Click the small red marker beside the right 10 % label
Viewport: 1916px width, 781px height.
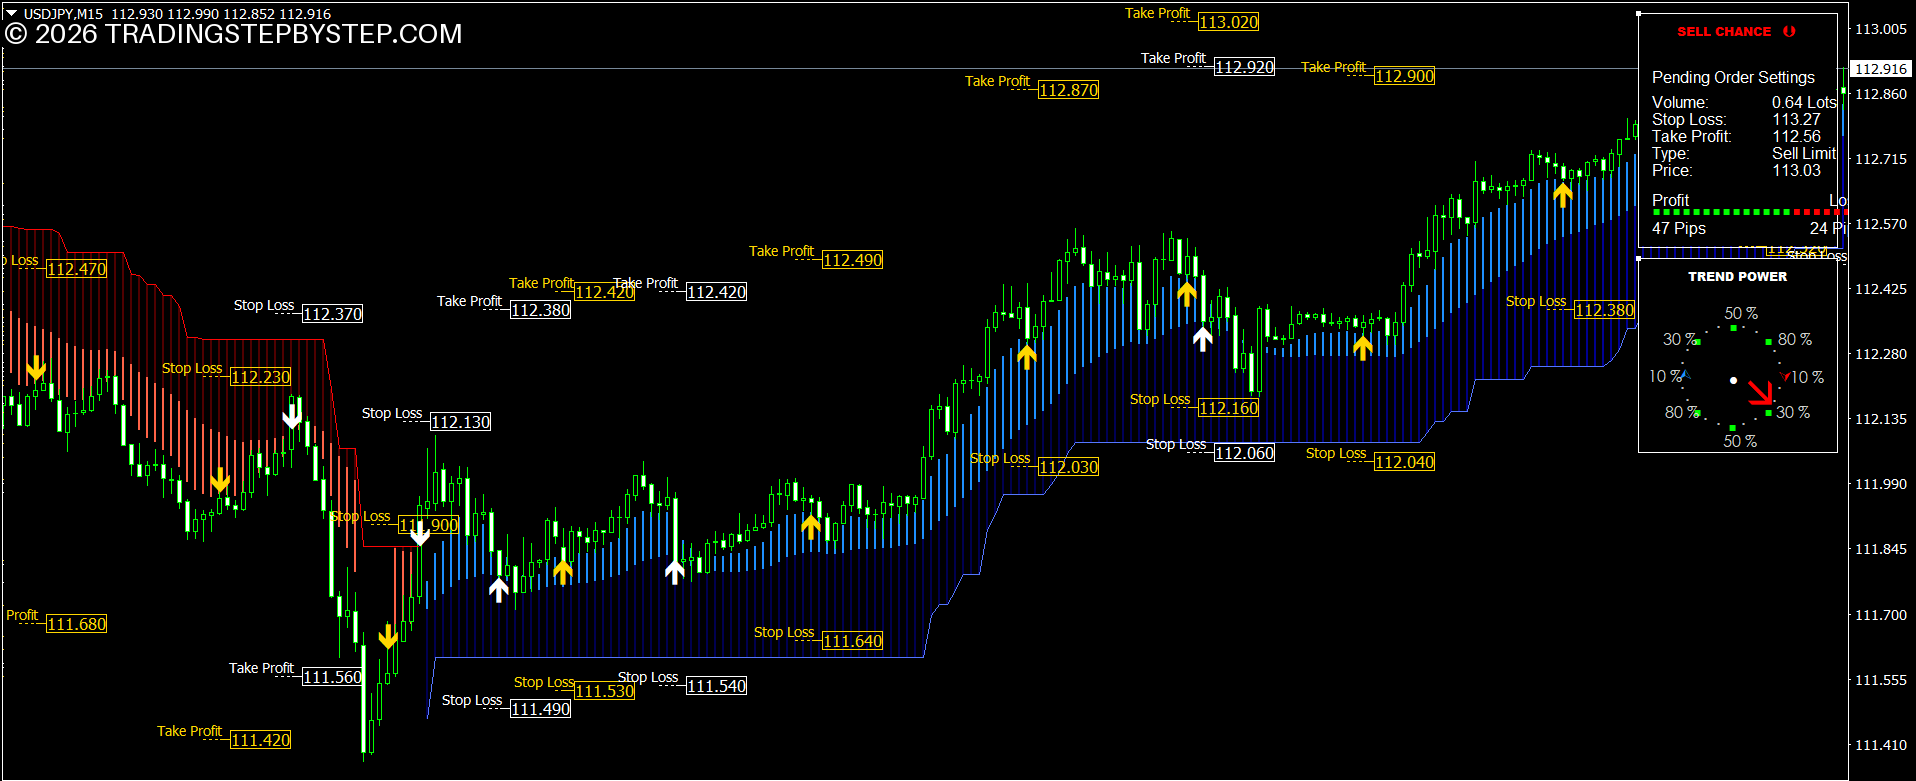[x=1785, y=376]
